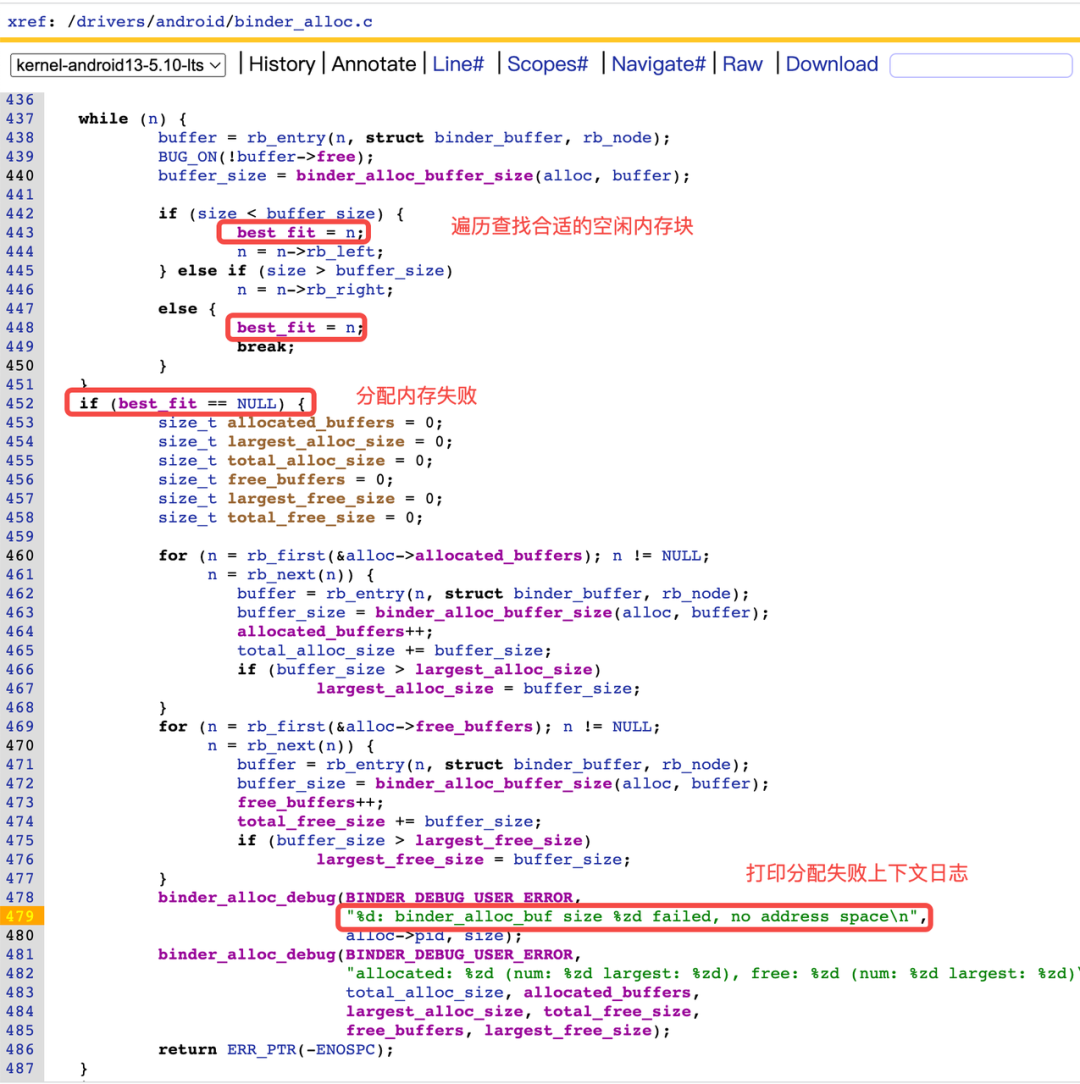This screenshot has width=1080, height=1084.
Task: Open ERR_PTR symbol on line 486
Action: tap(261, 1049)
